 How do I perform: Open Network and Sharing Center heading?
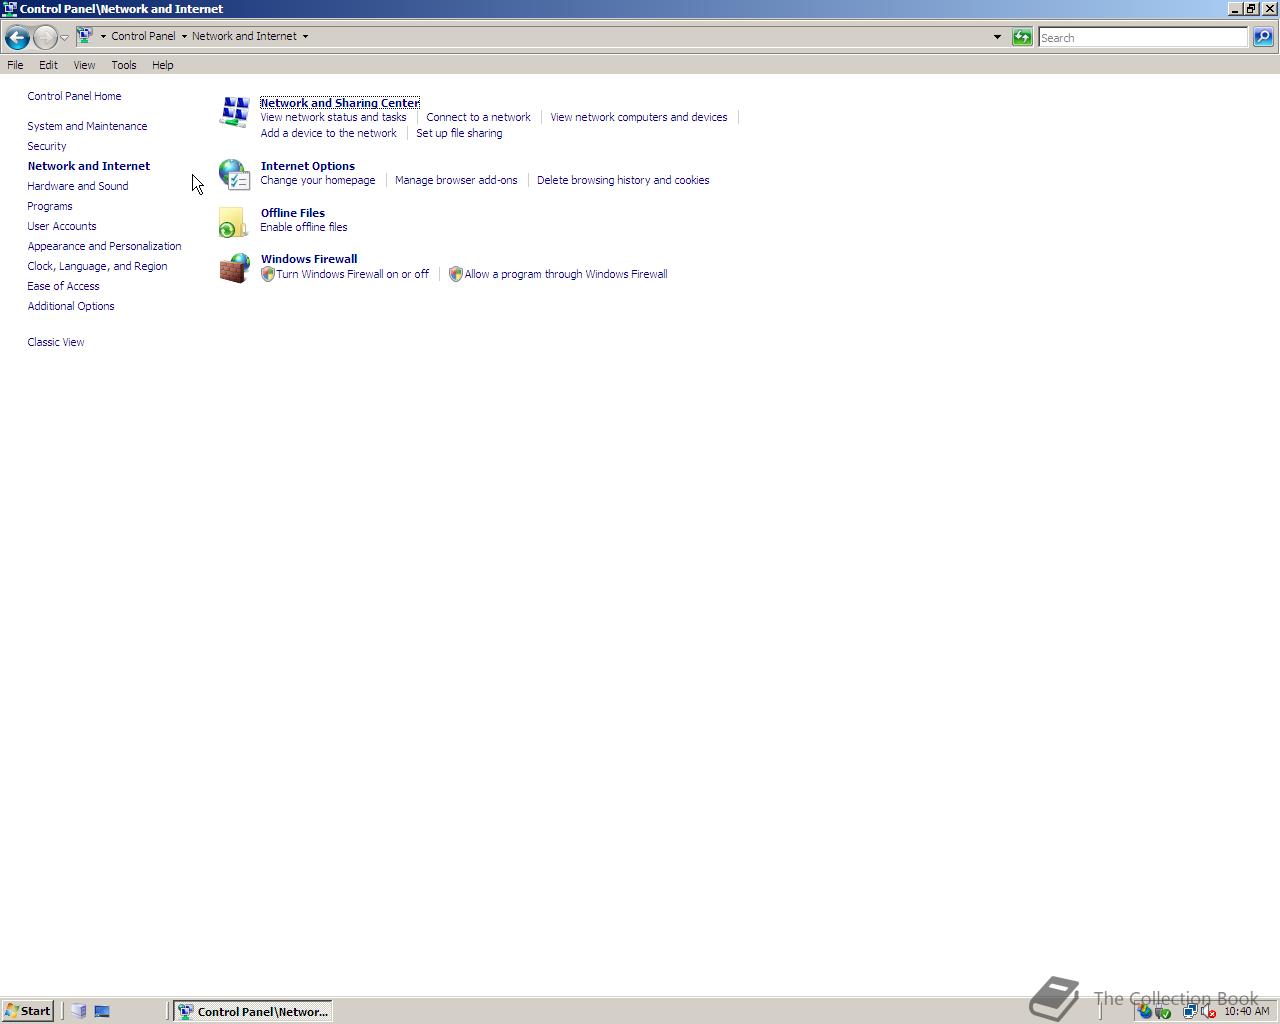340,103
